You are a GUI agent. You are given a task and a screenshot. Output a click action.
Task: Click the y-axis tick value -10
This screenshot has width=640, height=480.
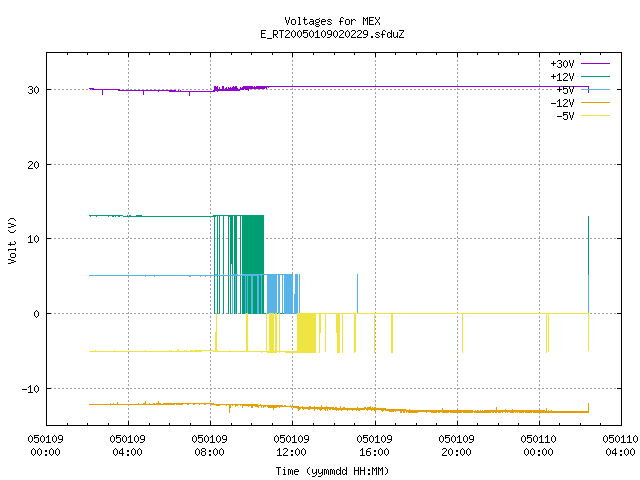point(31,389)
